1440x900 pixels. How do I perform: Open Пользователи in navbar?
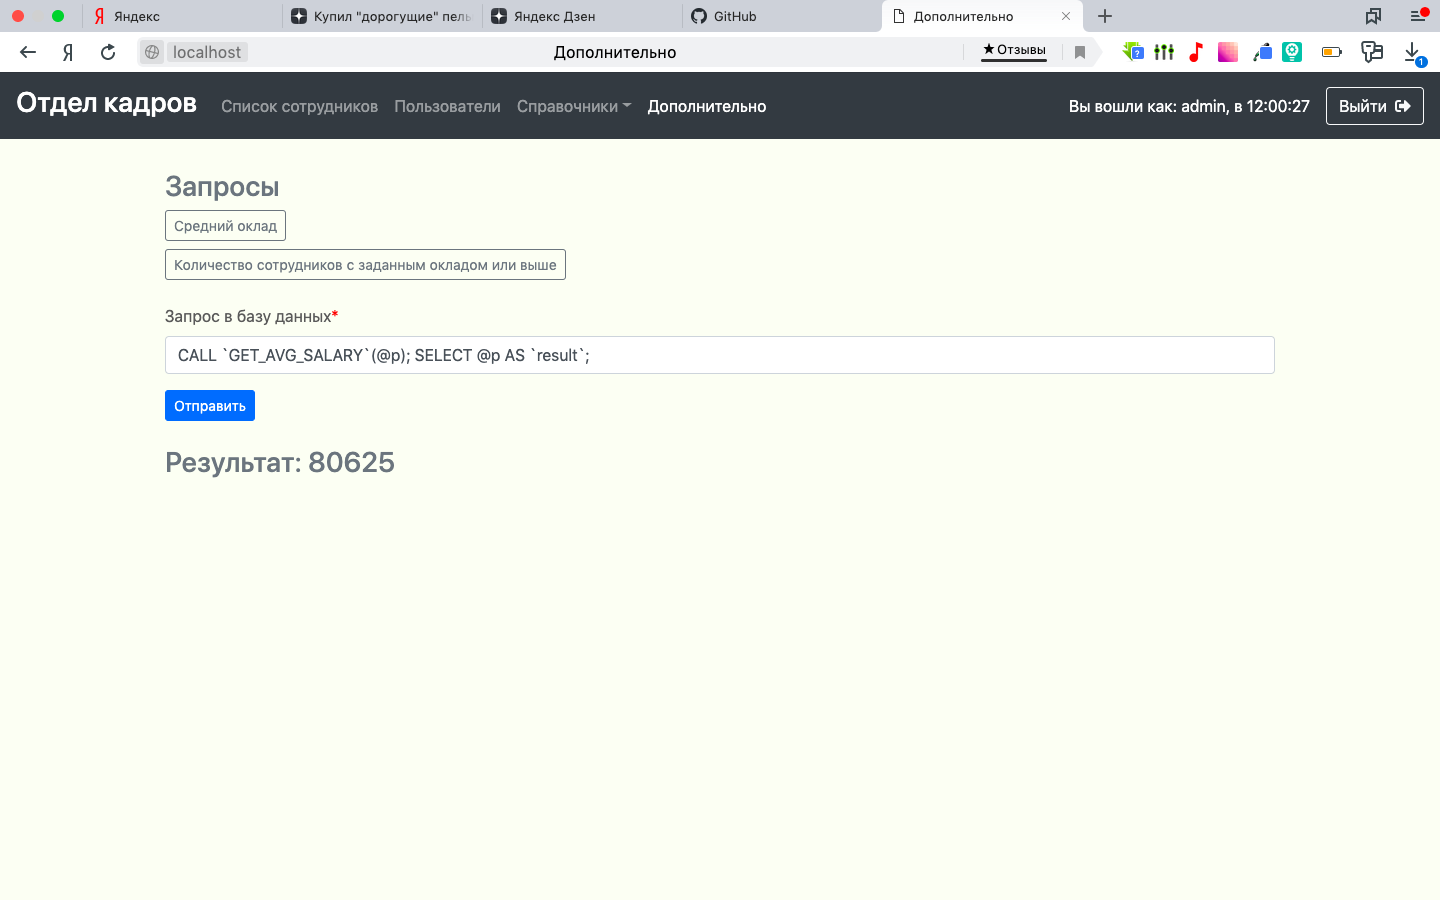(447, 106)
